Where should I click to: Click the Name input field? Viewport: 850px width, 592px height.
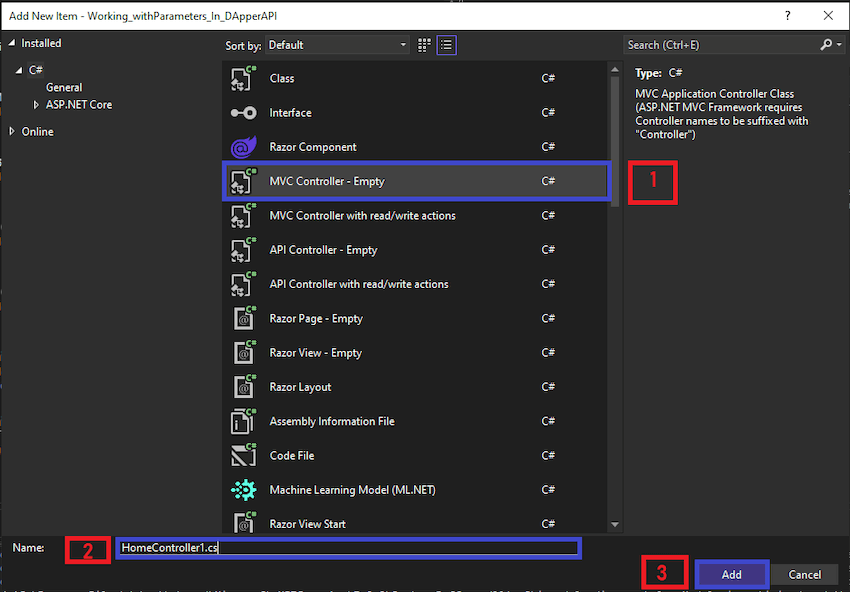[x=349, y=548]
